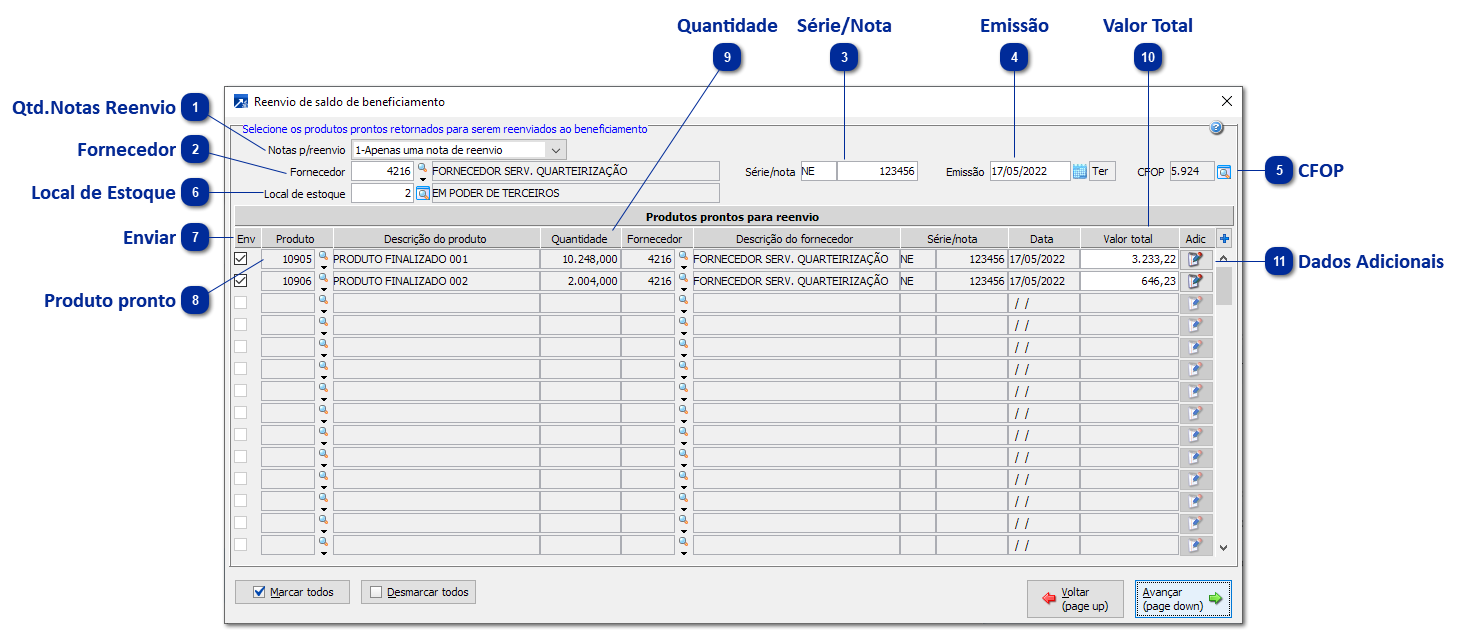
Task: Open additional data for product 10906
Action: 1195,282
